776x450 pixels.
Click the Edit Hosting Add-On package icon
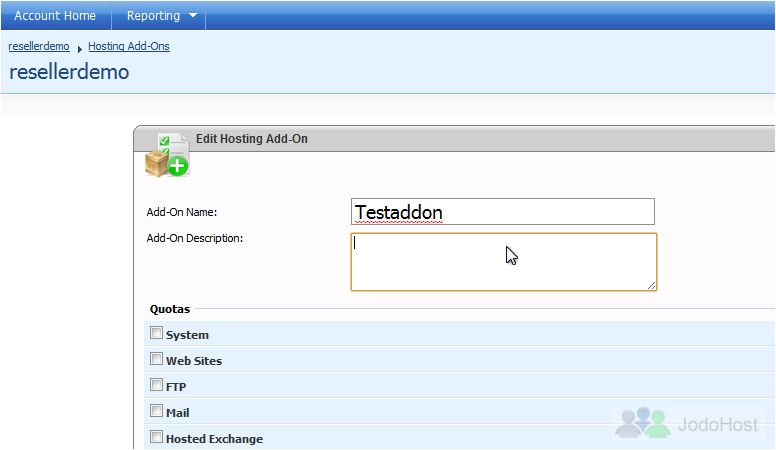pos(167,155)
